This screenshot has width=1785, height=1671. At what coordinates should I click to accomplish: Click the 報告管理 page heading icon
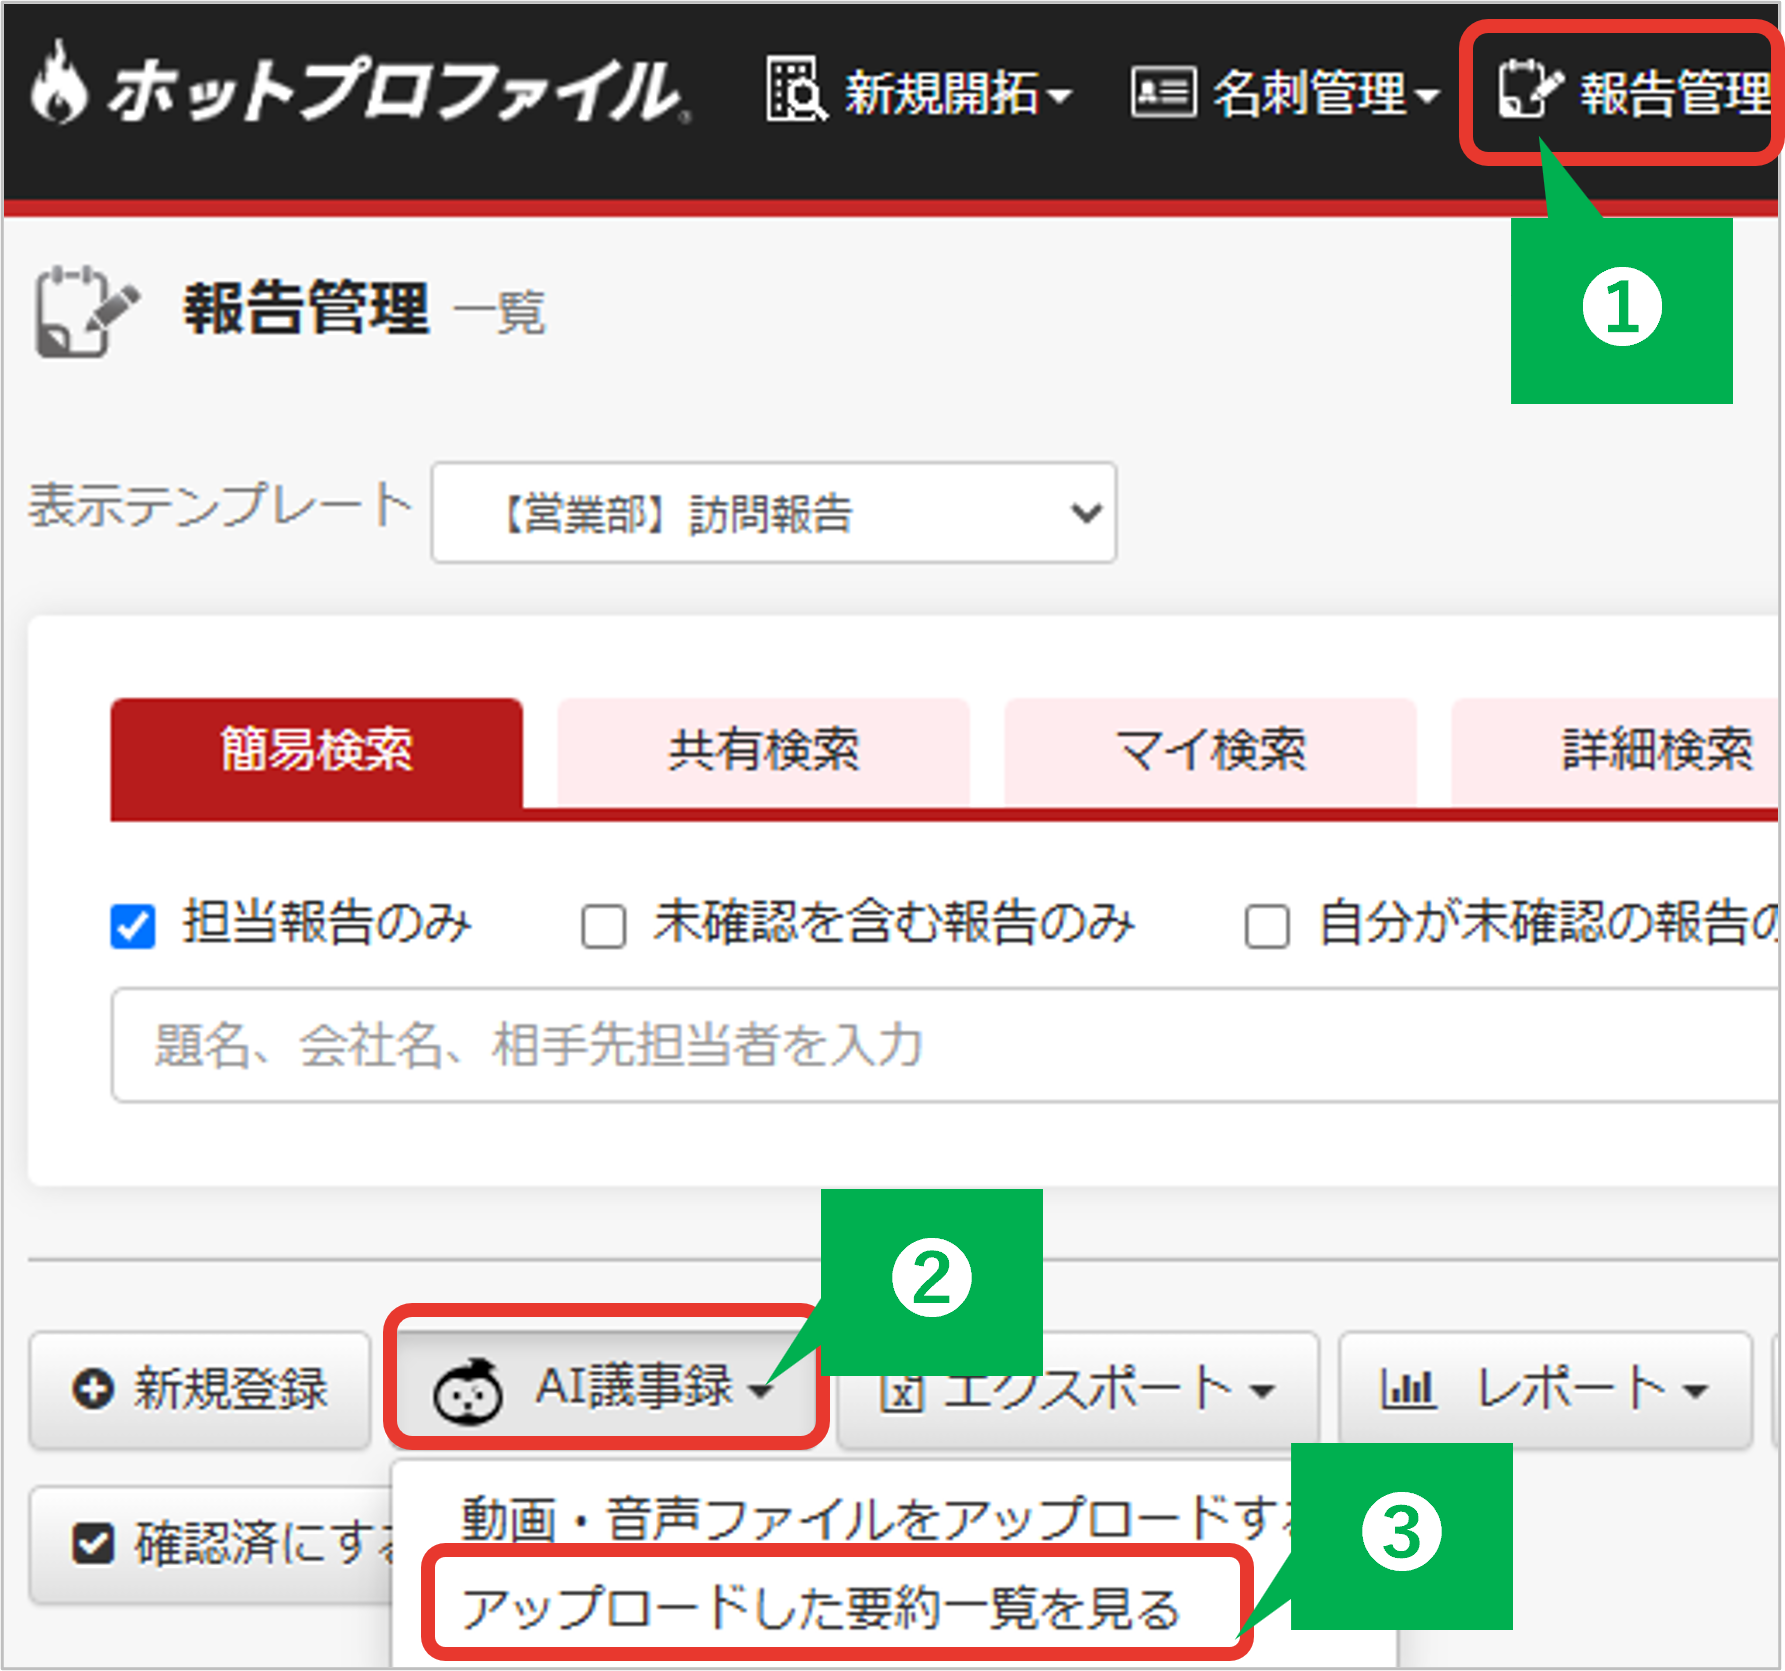click(84, 310)
